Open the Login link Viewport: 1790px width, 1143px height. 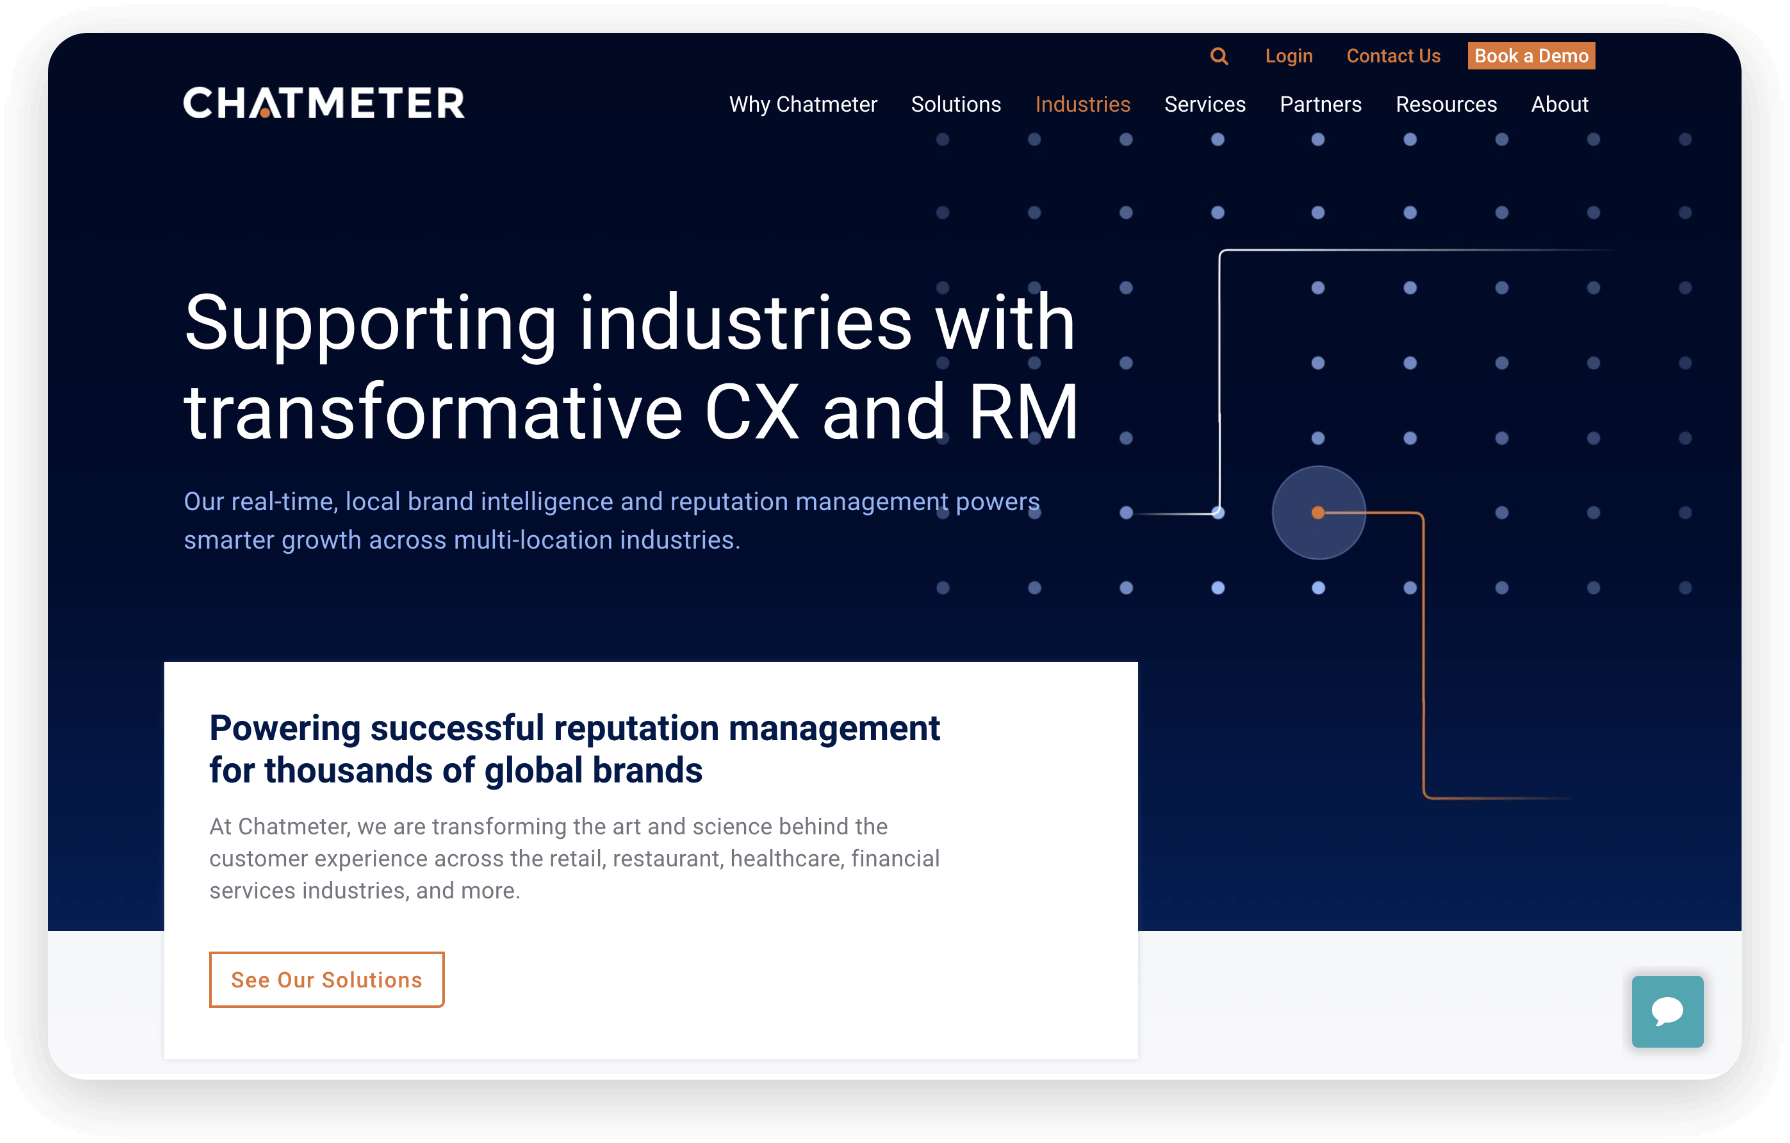pyautogui.click(x=1288, y=56)
